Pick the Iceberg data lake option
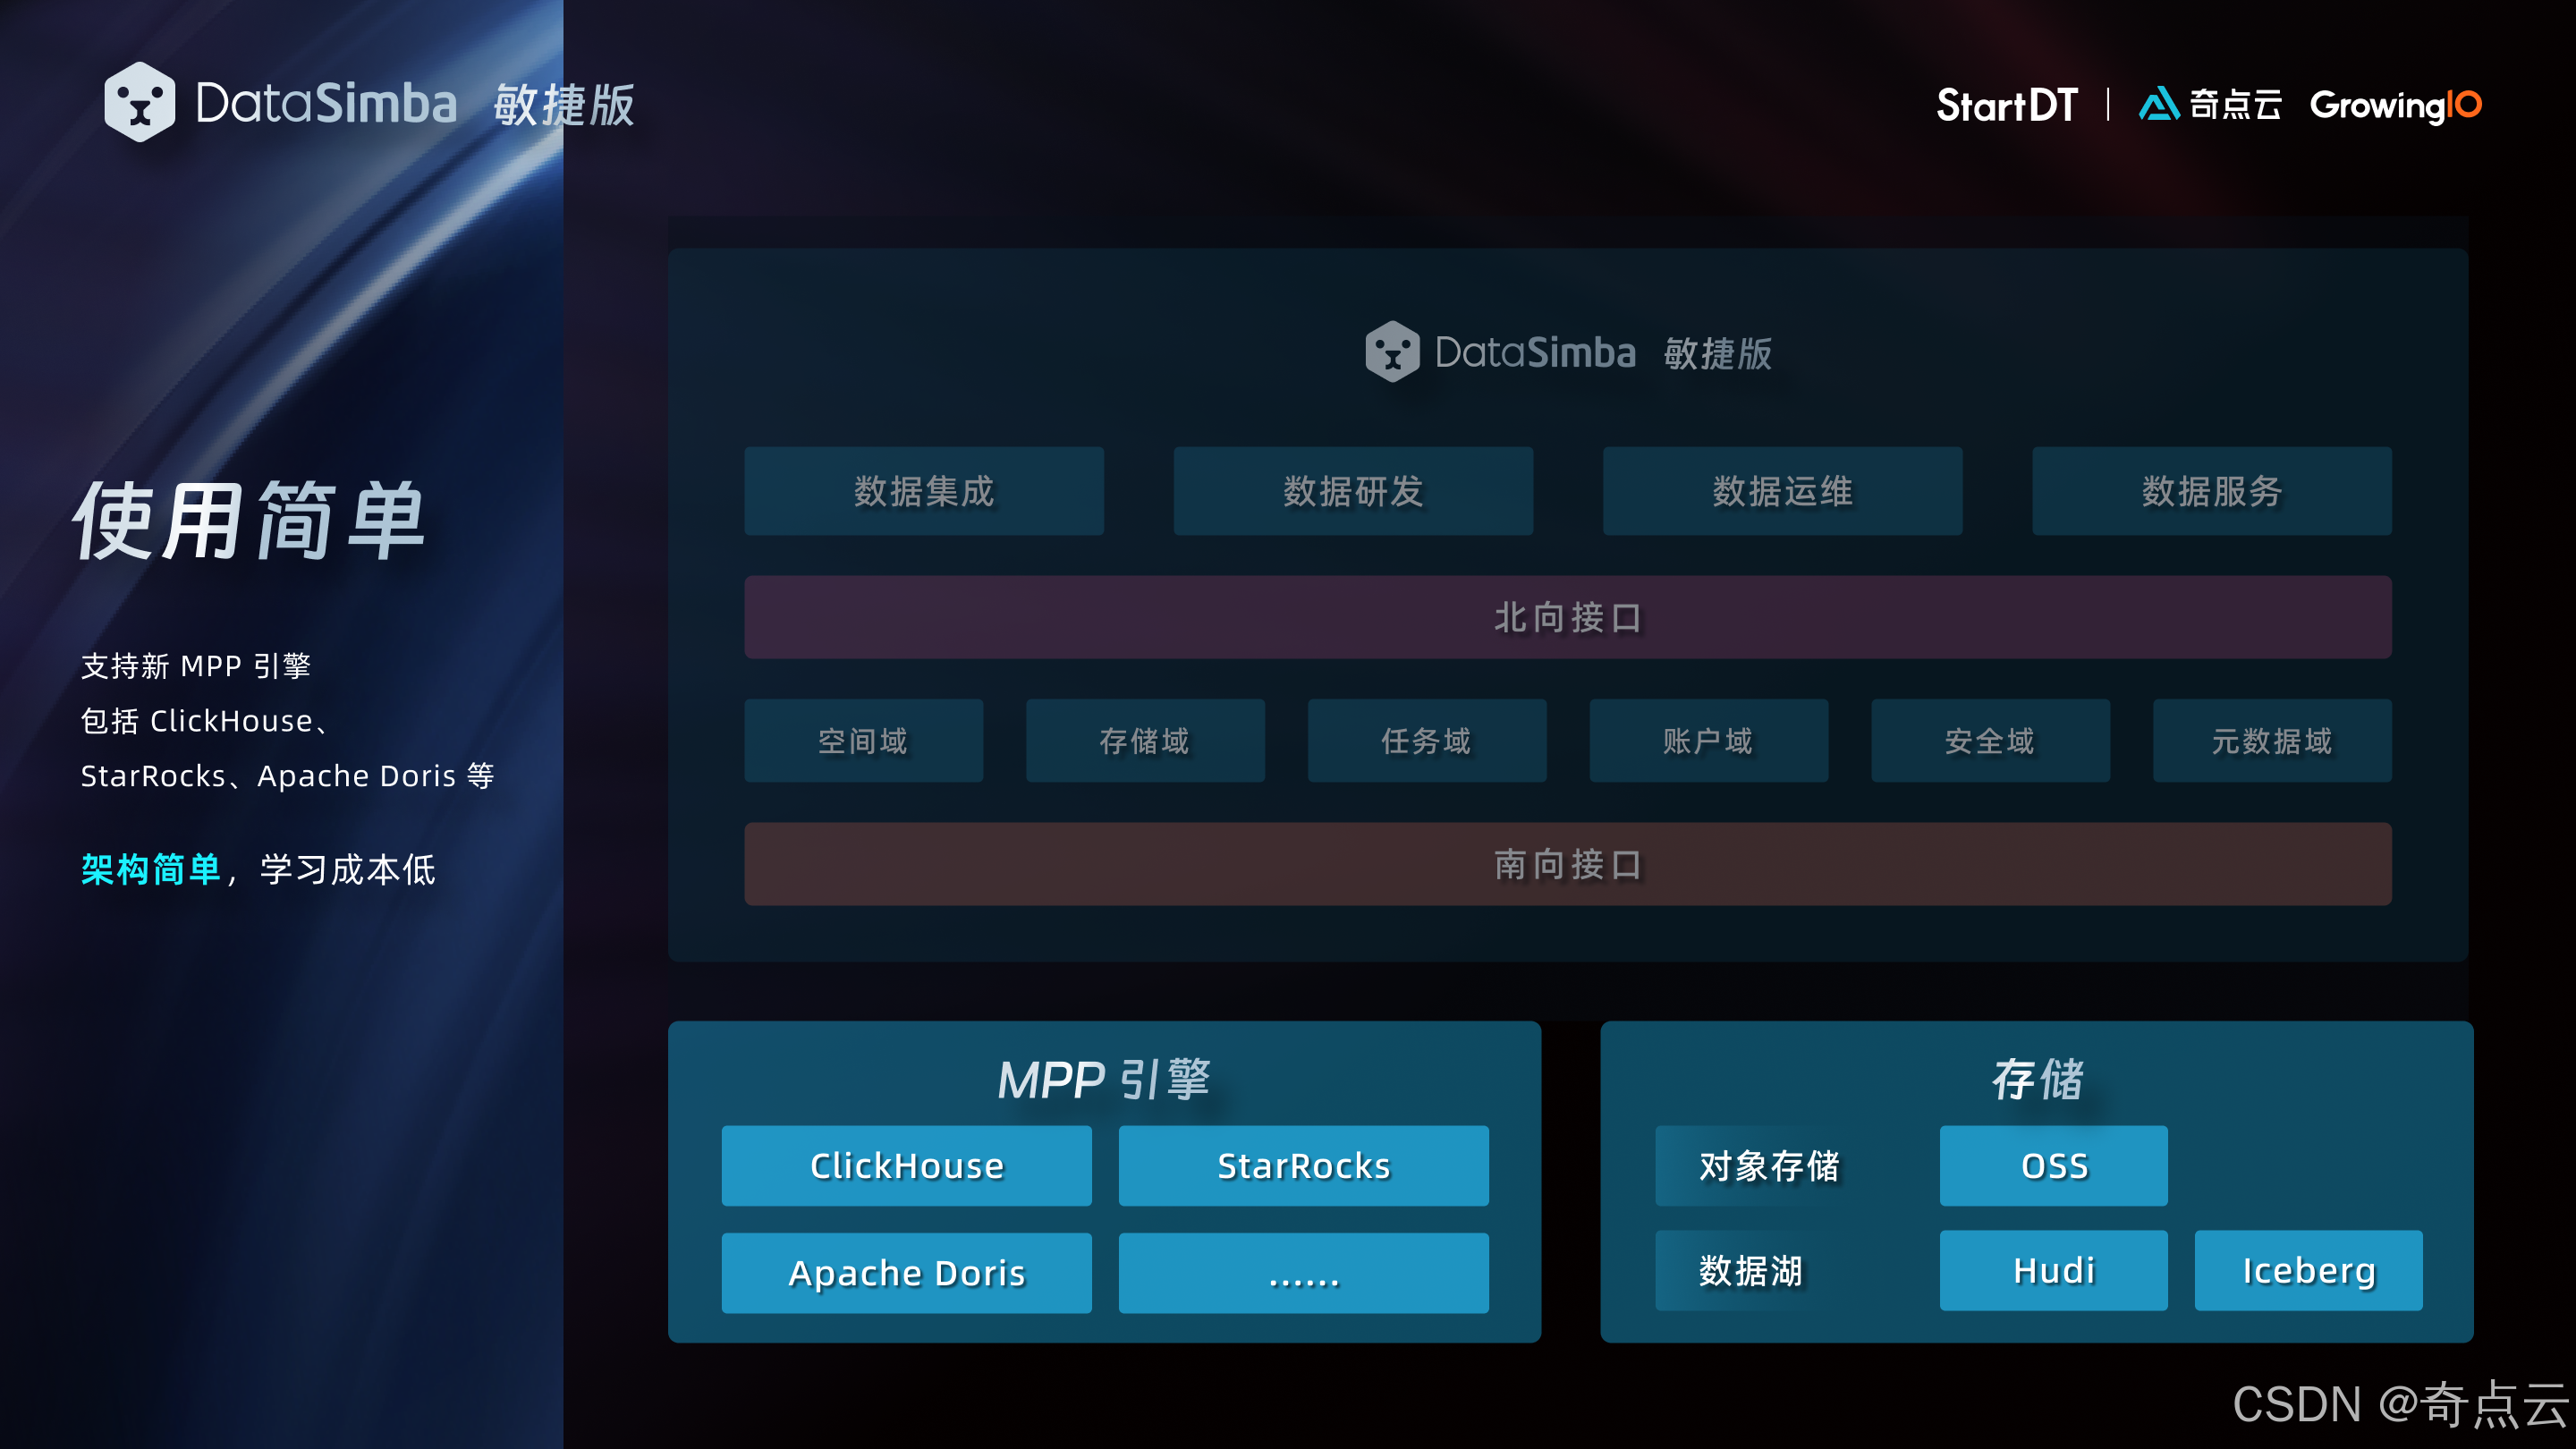 click(2308, 1271)
